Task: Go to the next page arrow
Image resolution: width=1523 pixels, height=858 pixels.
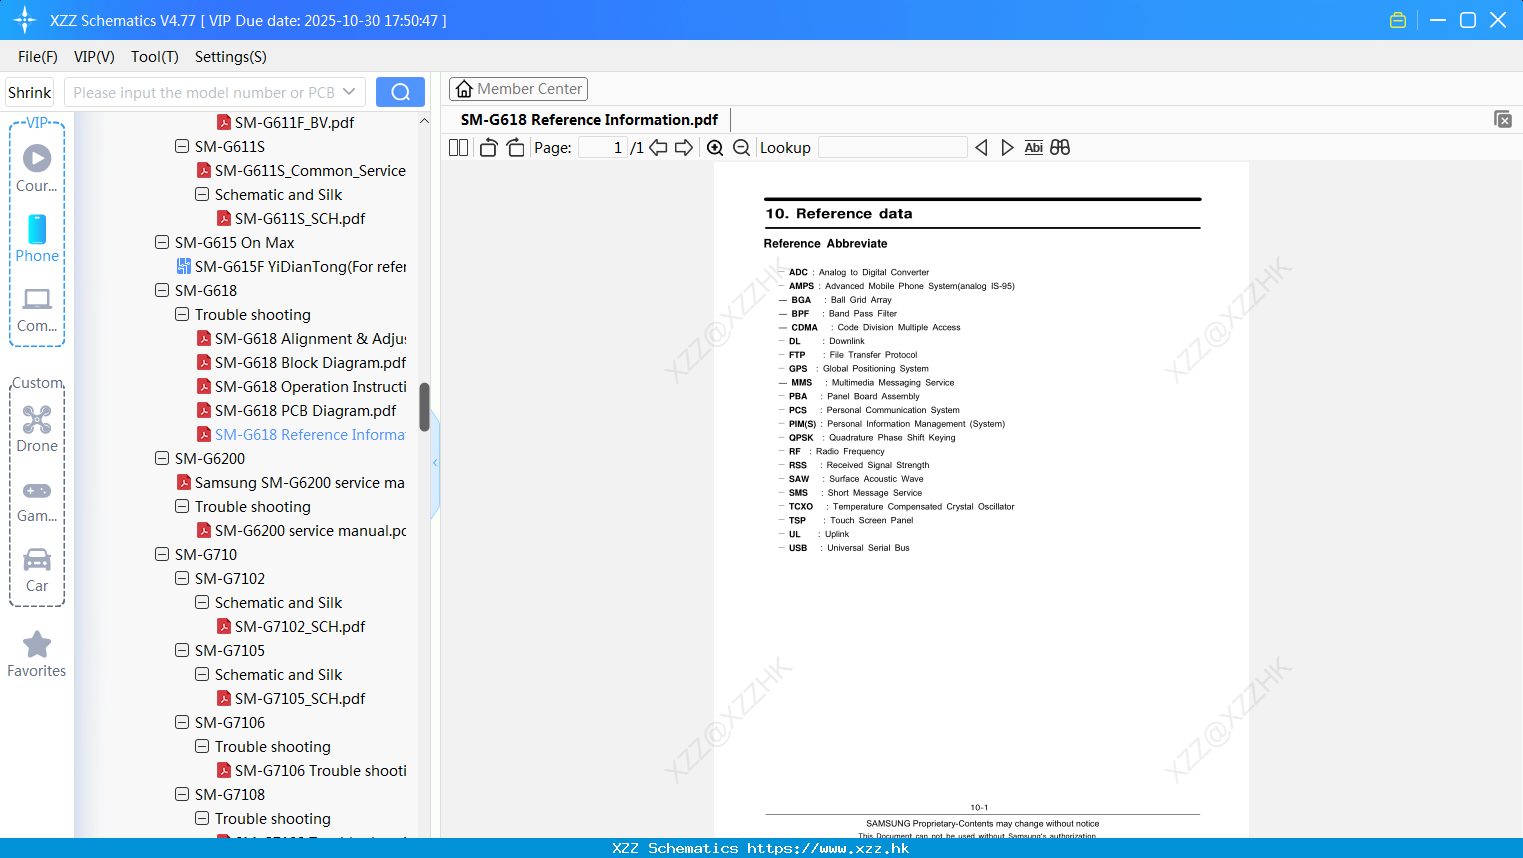Action: tap(684, 147)
